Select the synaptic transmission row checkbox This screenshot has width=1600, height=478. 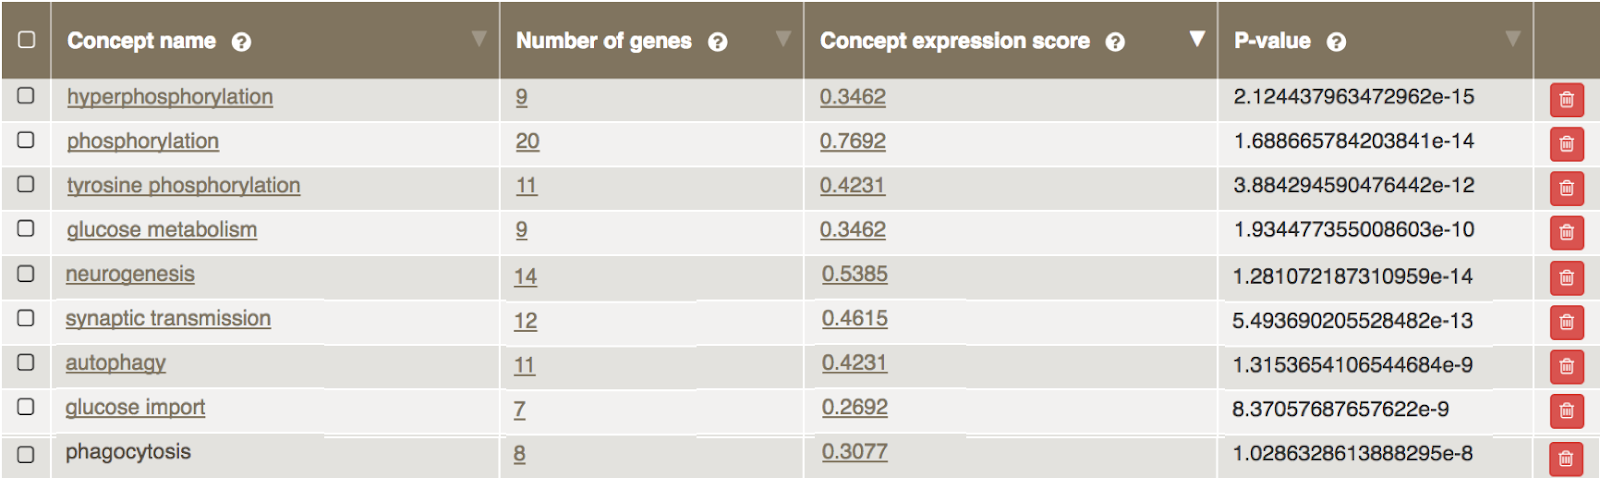click(x=26, y=318)
